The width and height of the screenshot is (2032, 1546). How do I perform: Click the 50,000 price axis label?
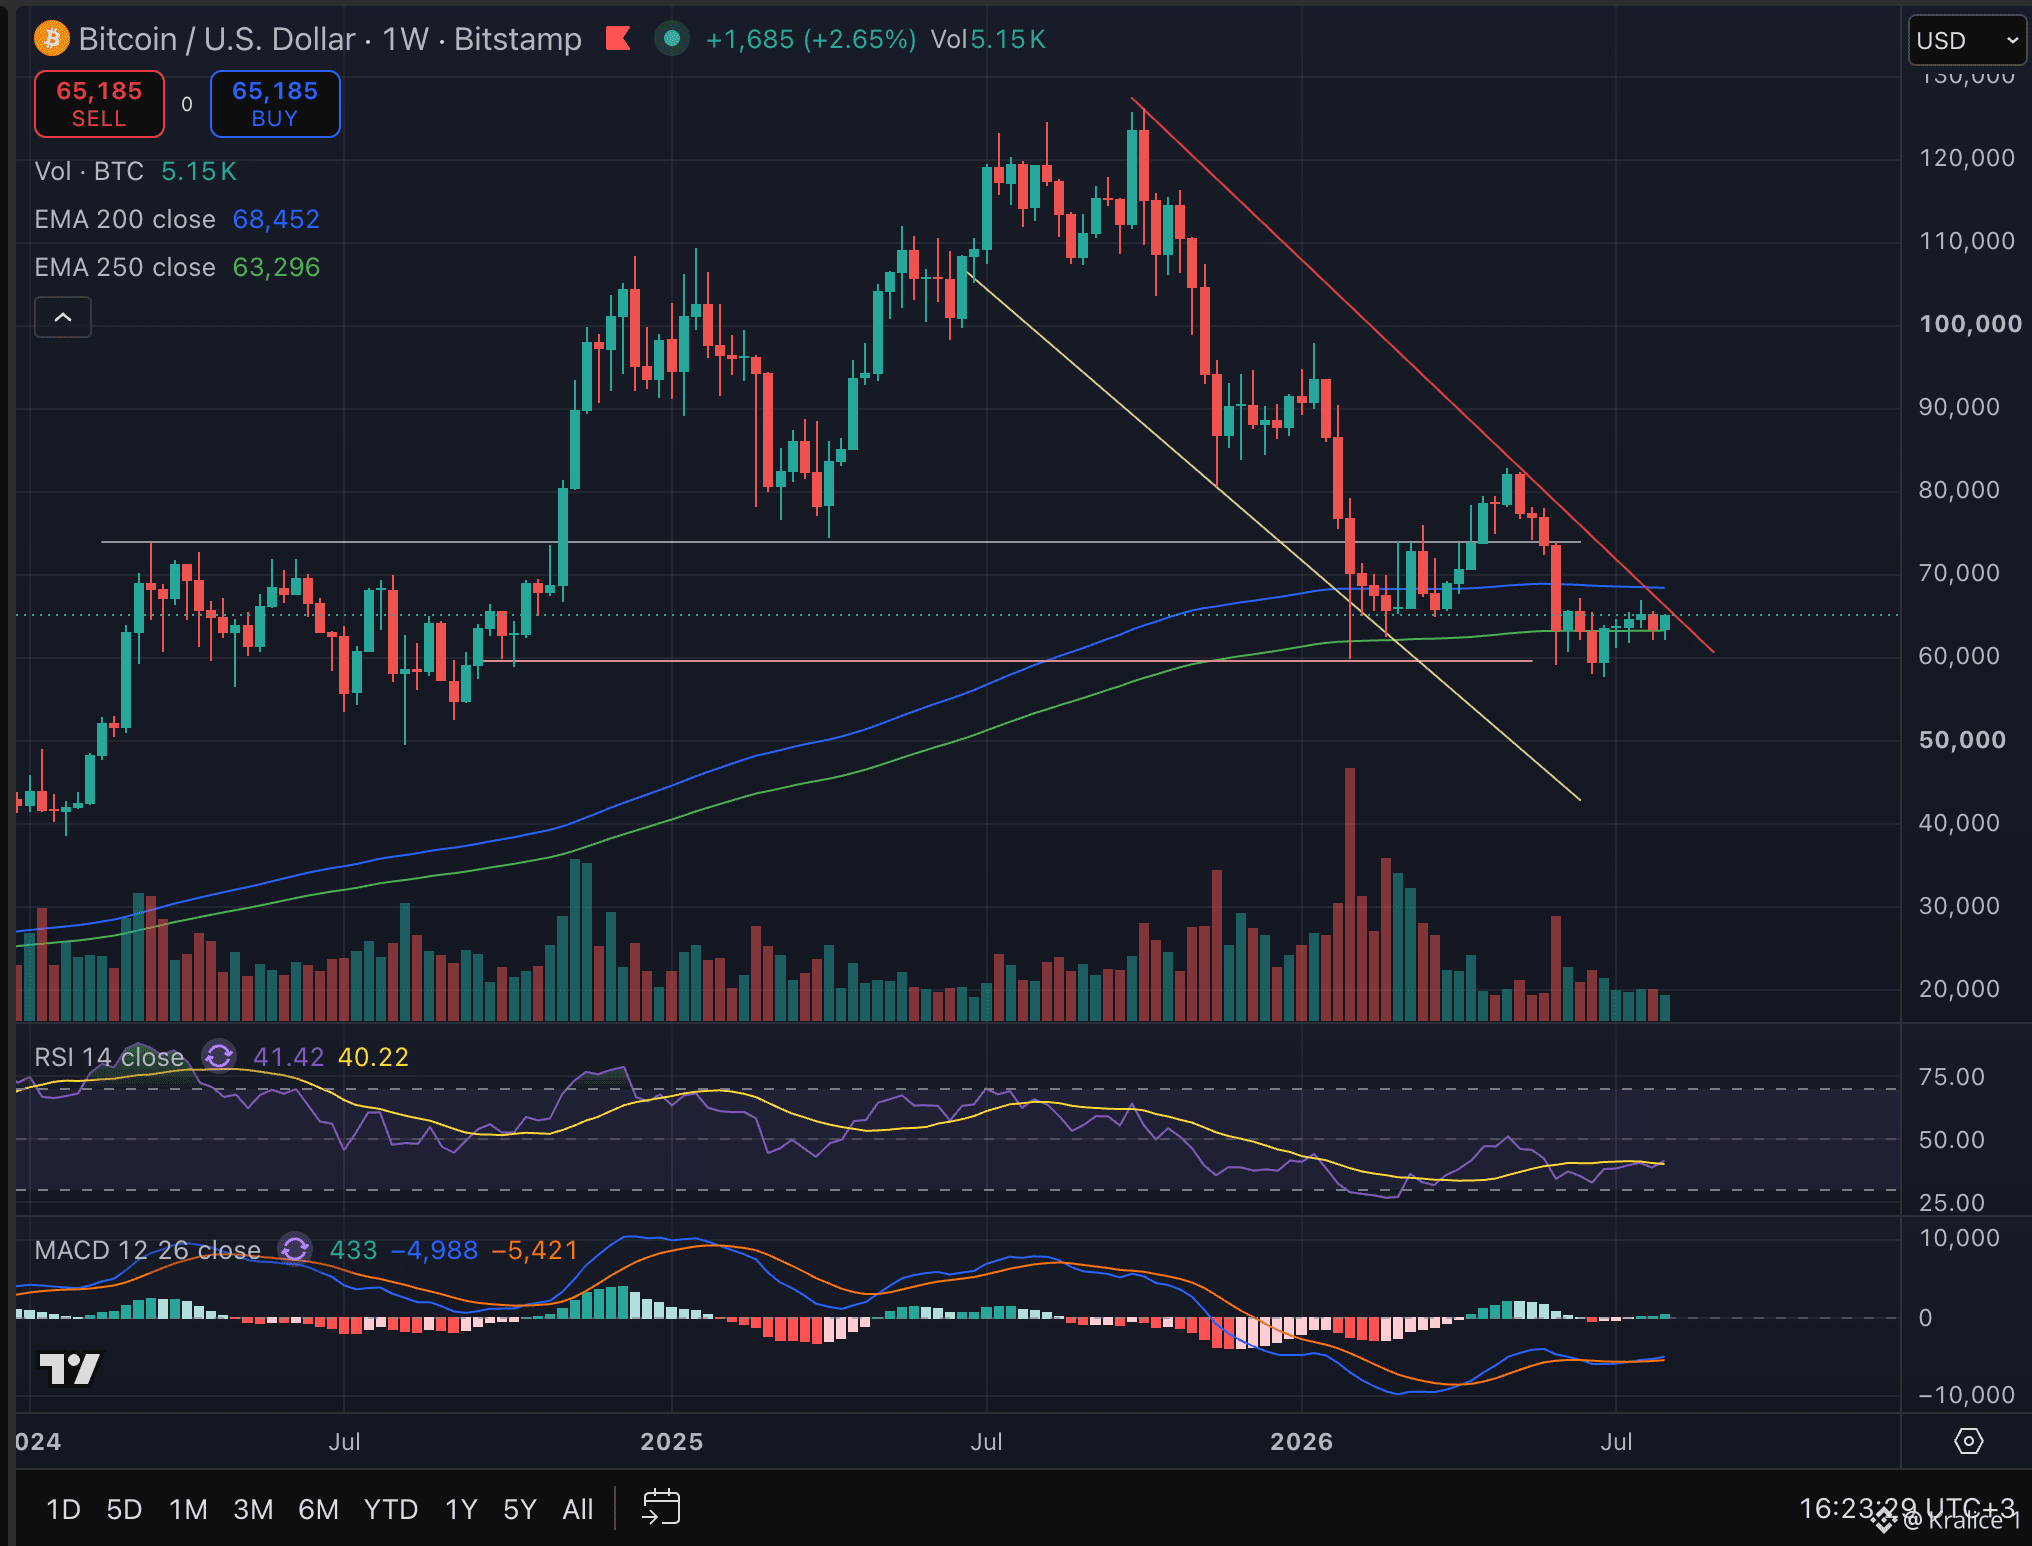(x=1962, y=739)
